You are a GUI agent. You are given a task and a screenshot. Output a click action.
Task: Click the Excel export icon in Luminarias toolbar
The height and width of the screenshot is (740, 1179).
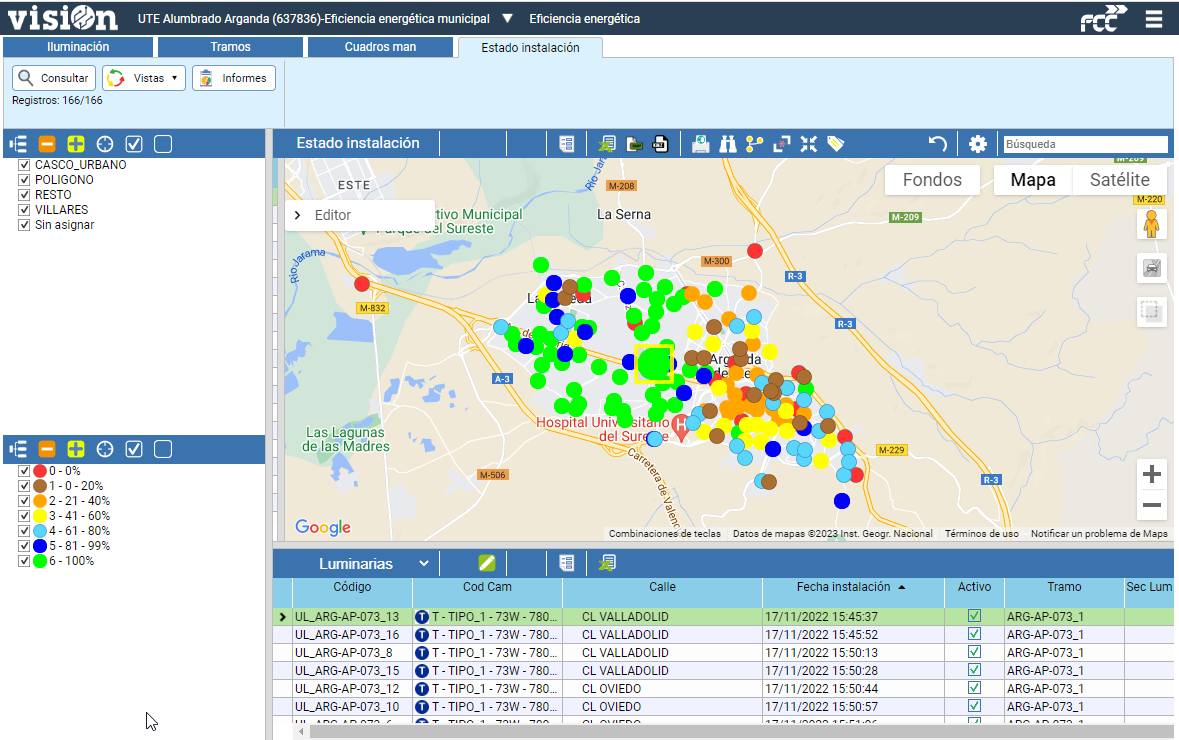(x=607, y=564)
